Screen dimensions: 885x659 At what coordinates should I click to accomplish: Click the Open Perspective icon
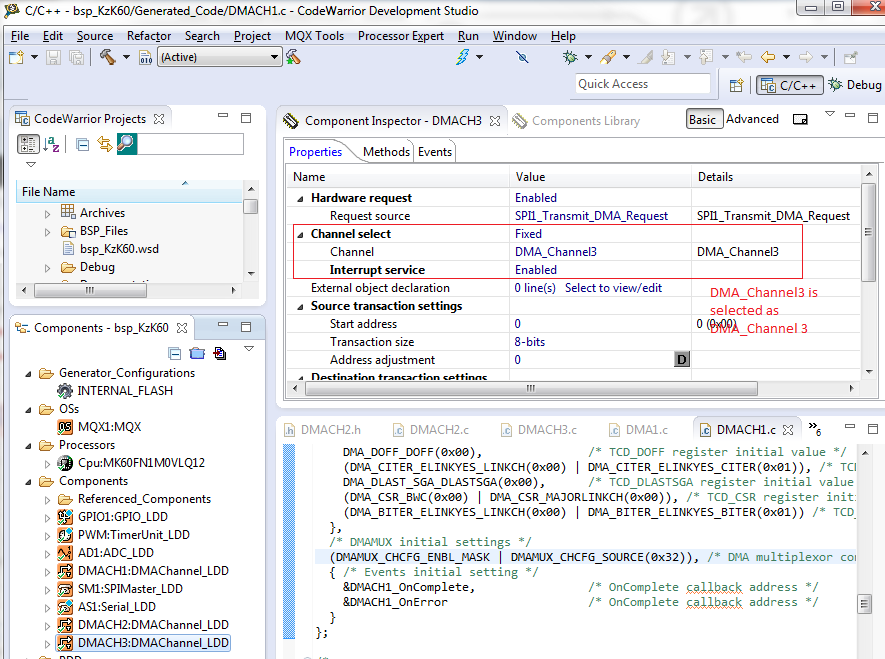(736, 85)
